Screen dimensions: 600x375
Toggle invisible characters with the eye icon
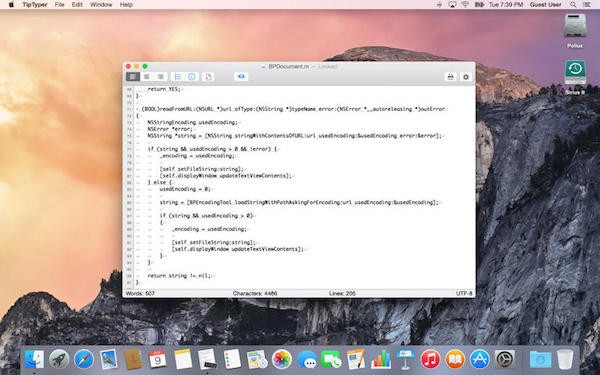pyautogui.click(x=241, y=77)
